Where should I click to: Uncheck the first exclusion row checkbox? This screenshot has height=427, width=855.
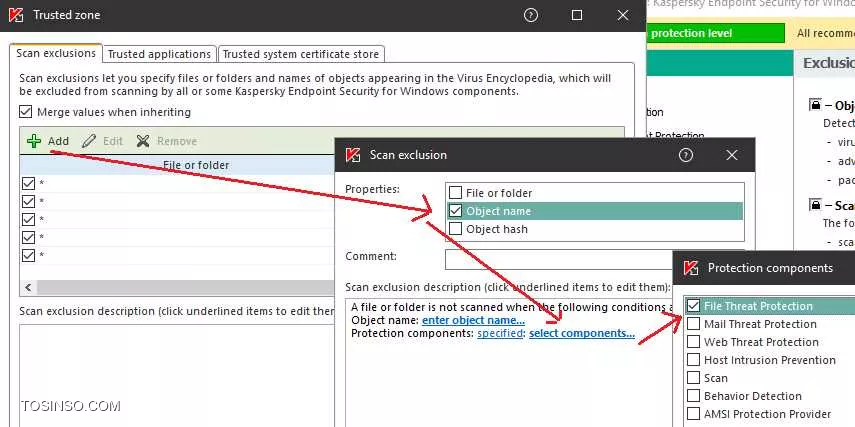(28, 183)
